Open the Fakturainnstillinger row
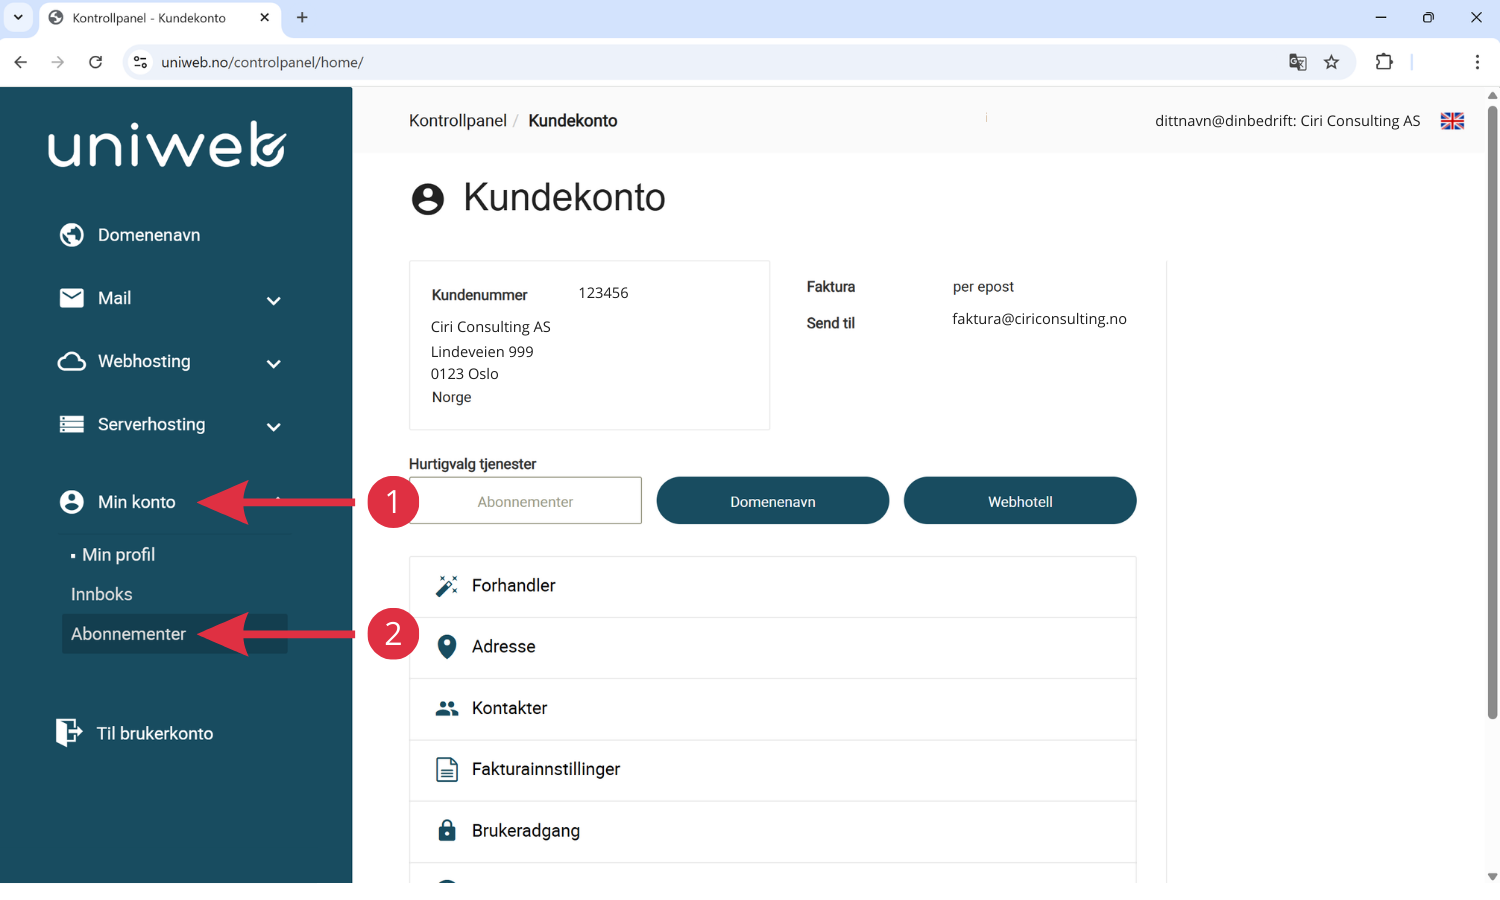1500x900 pixels. [x=773, y=770]
